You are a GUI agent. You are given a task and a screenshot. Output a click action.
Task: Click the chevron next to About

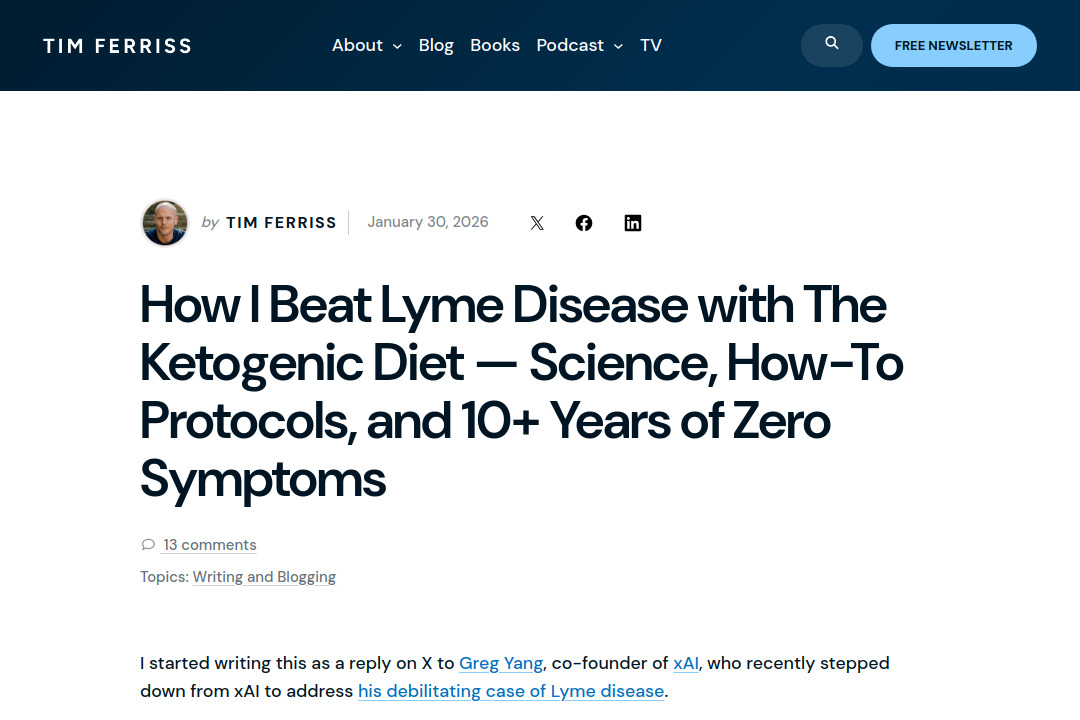click(x=397, y=46)
